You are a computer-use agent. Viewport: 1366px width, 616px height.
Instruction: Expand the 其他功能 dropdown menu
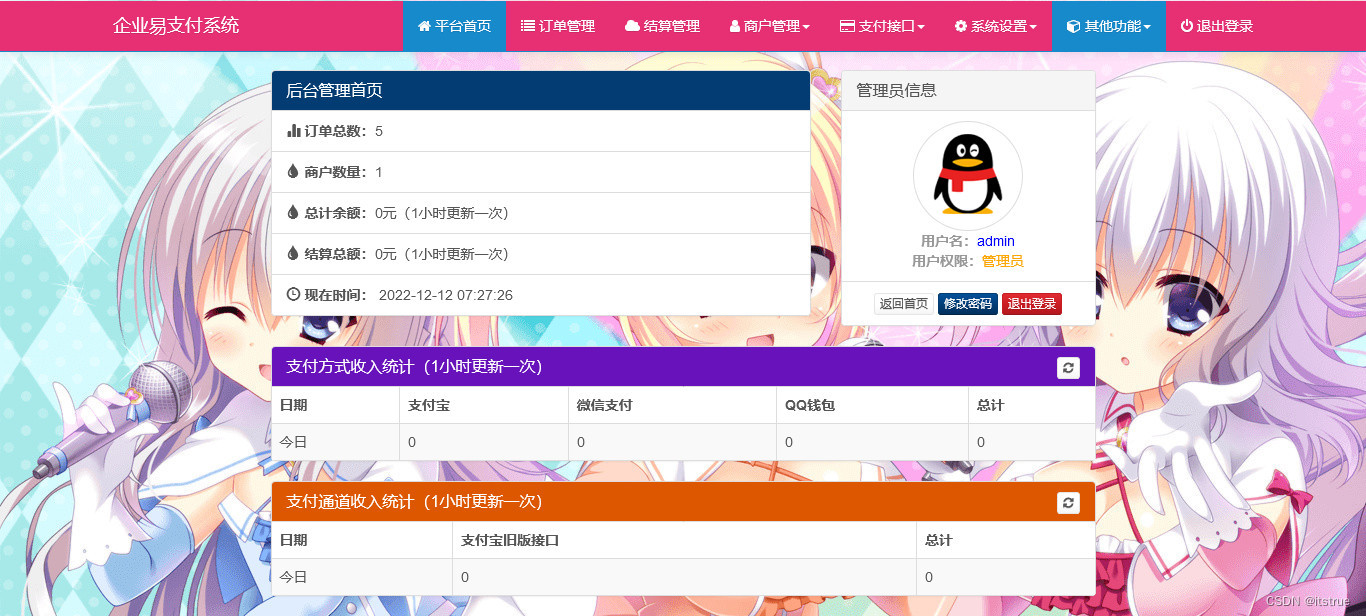[1108, 26]
